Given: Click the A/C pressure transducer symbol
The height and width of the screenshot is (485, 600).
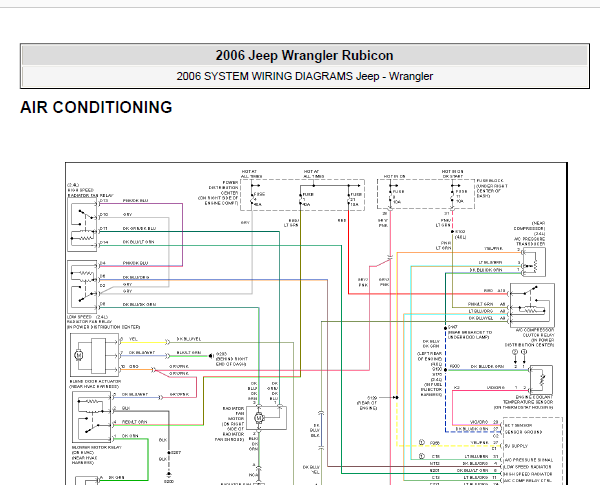Looking at the screenshot, I should click(534, 262).
